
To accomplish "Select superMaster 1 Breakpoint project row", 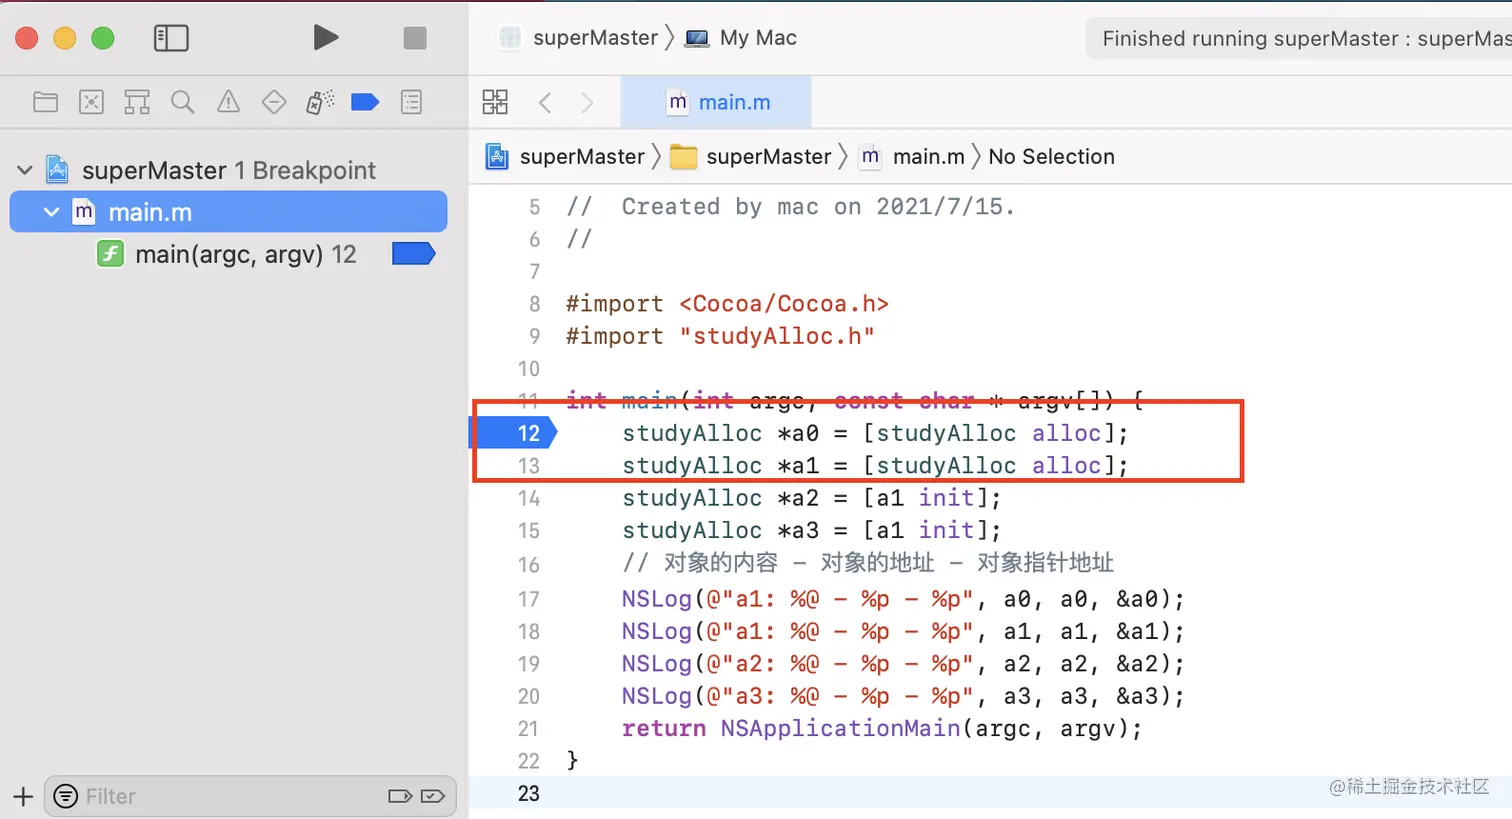I will point(228,170).
